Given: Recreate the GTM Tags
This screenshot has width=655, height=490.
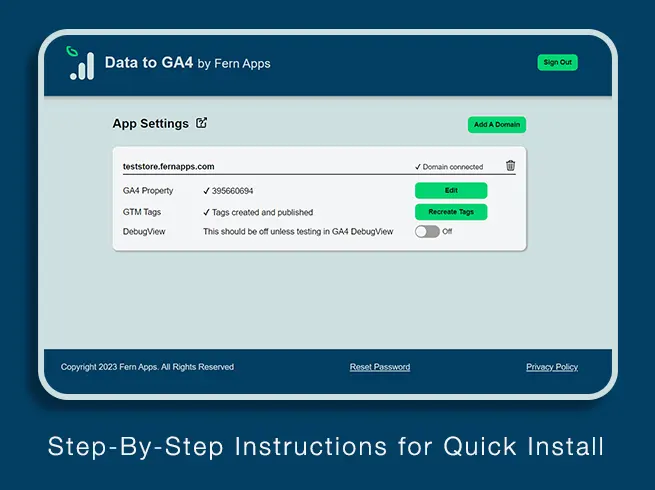Looking at the screenshot, I should click(x=451, y=212).
